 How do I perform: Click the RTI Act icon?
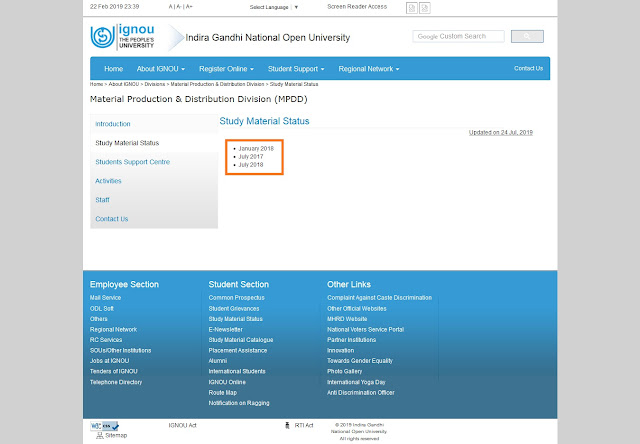[x=287, y=425]
